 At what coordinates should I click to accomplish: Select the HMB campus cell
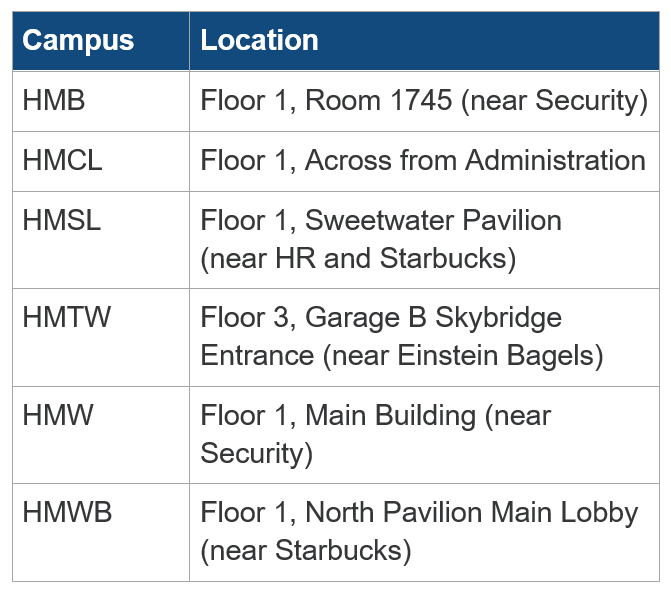(54, 100)
